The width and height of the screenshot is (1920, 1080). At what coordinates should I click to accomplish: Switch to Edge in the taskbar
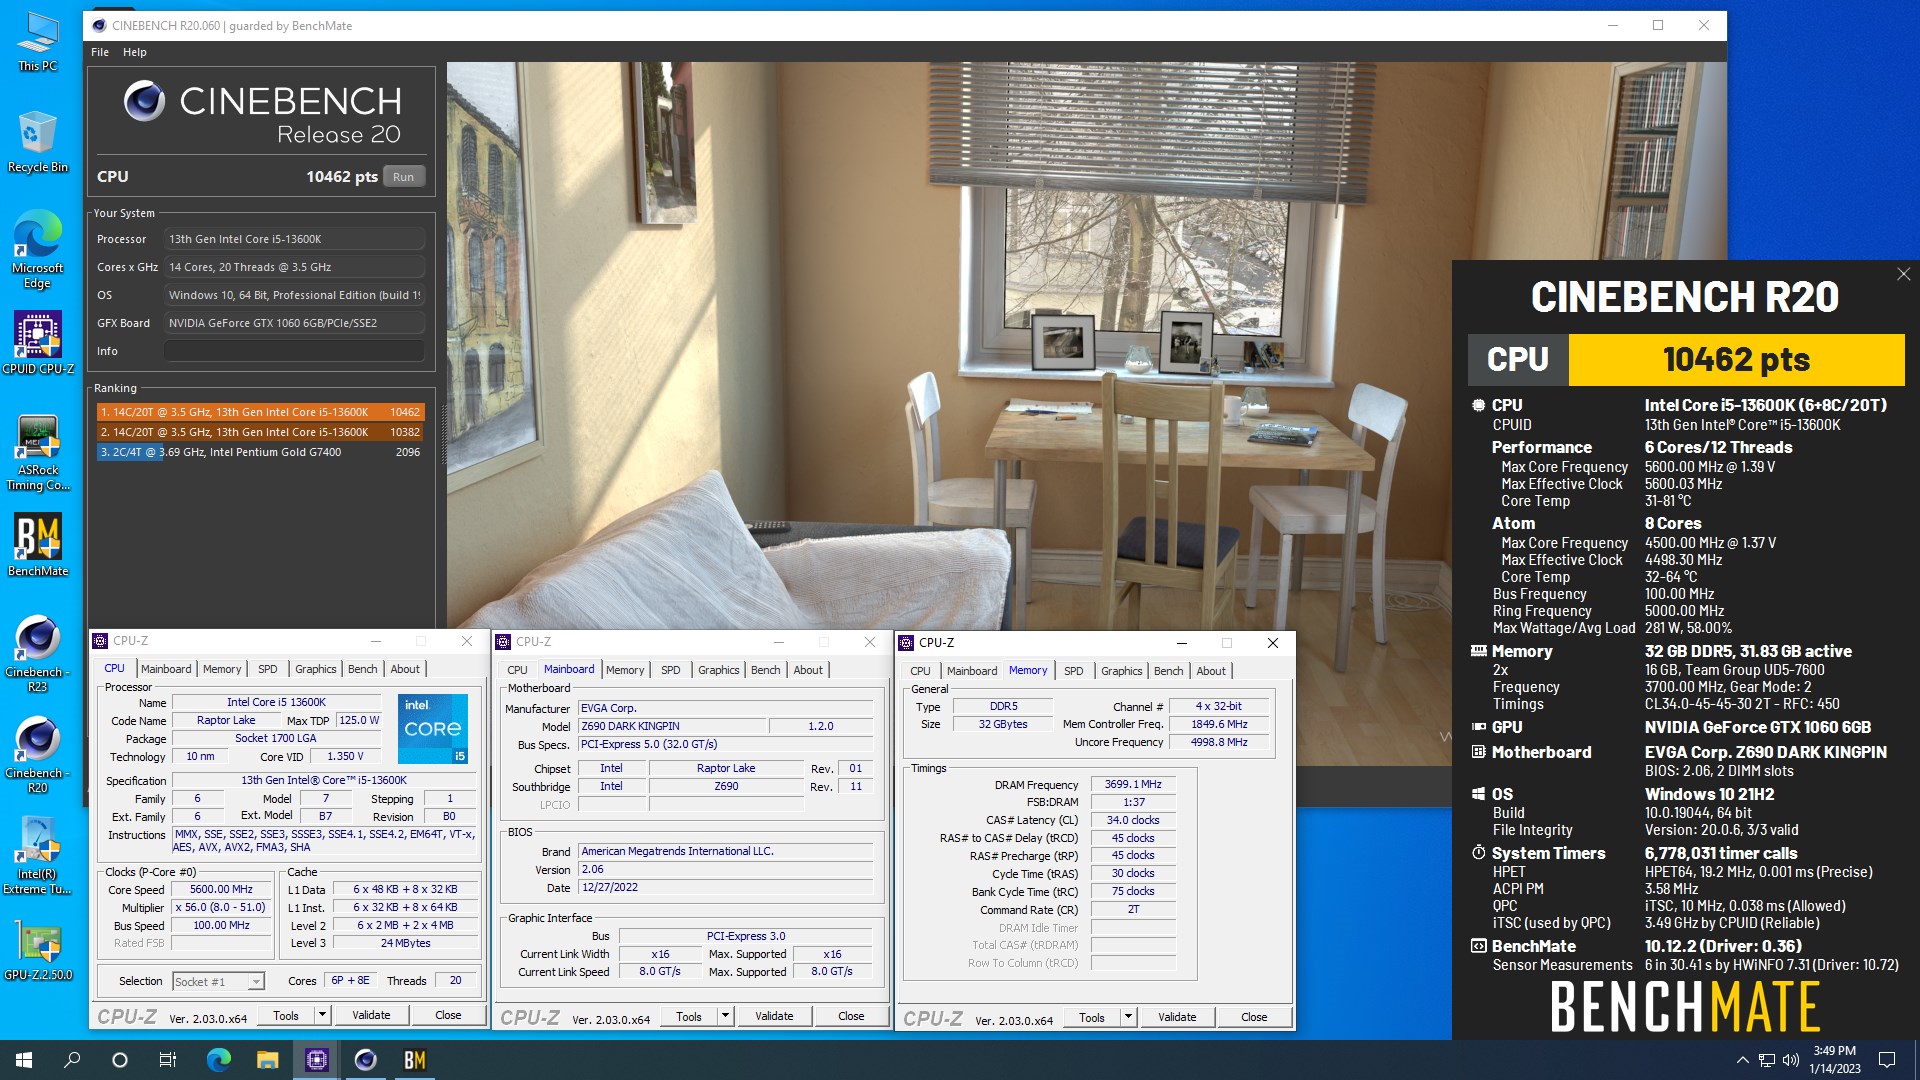pyautogui.click(x=218, y=1060)
